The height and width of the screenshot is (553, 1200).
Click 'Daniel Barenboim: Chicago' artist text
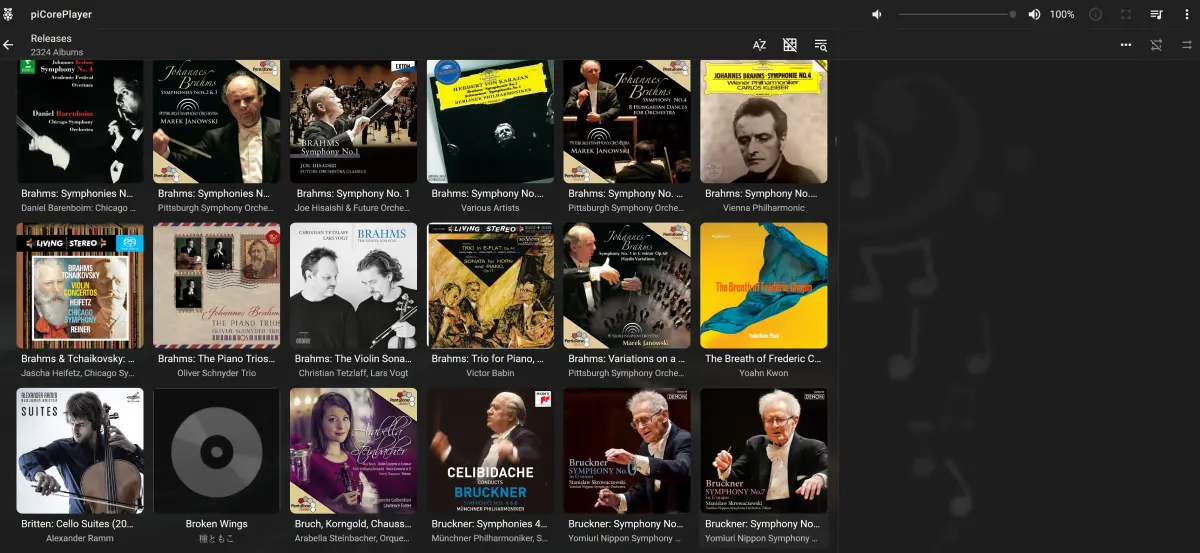click(x=79, y=208)
